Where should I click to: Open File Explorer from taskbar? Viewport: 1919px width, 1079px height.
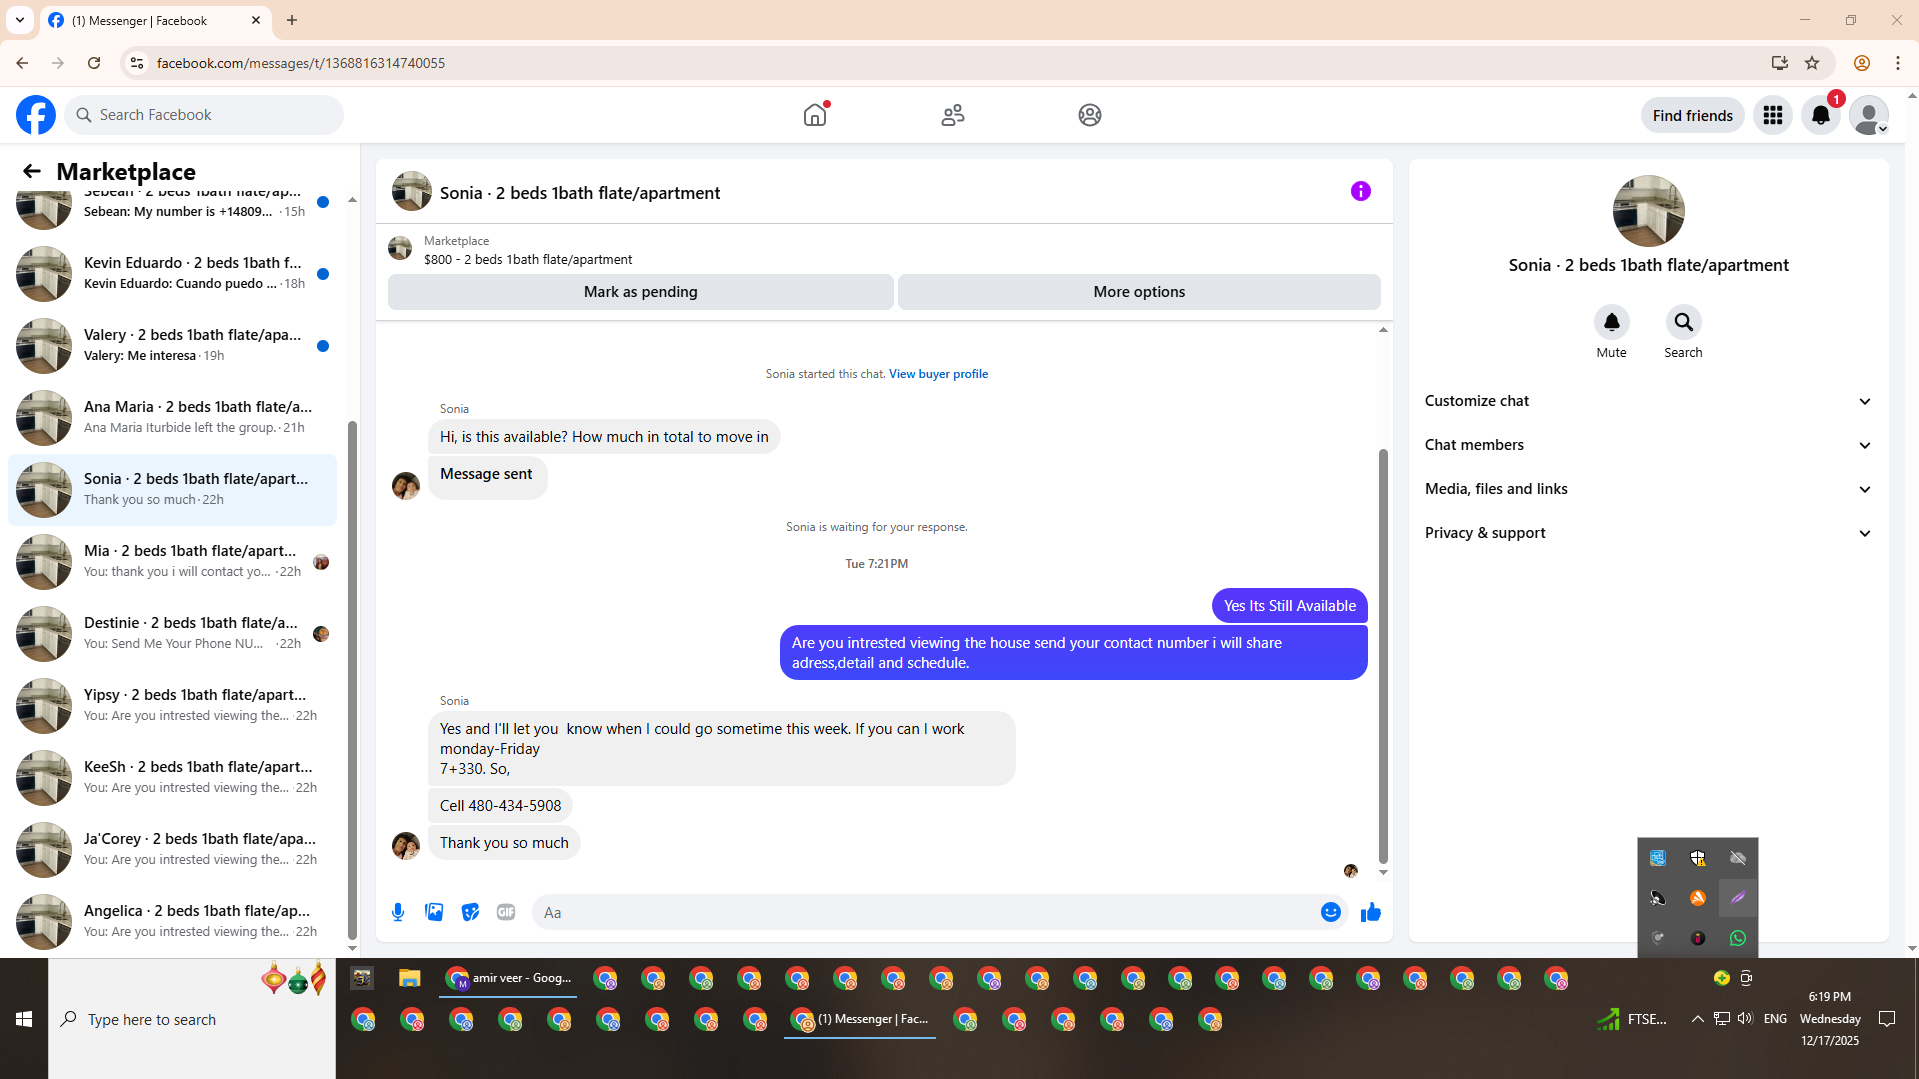pyautogui.click(x=410, y=978)
